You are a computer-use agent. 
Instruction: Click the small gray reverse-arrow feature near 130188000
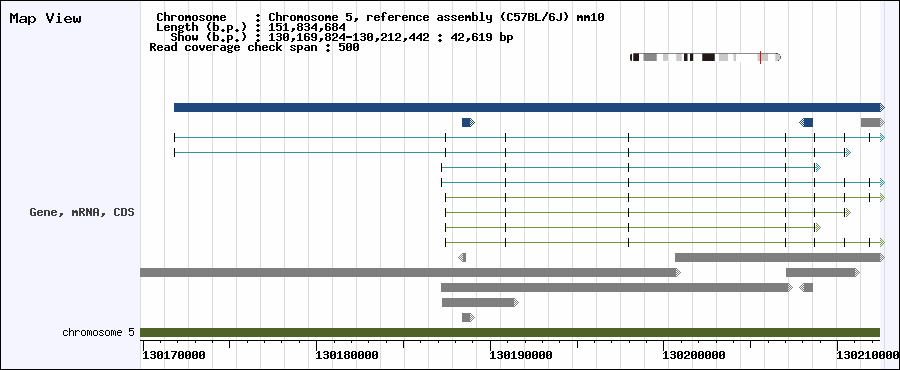tap(462, 258)
